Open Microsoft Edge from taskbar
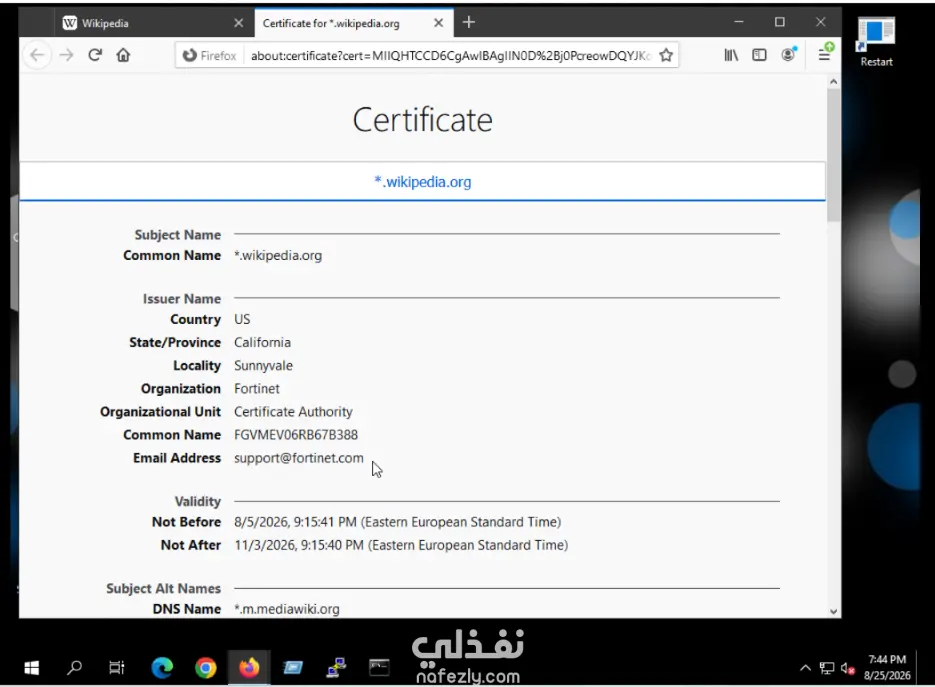 click(x=162, y=668)
